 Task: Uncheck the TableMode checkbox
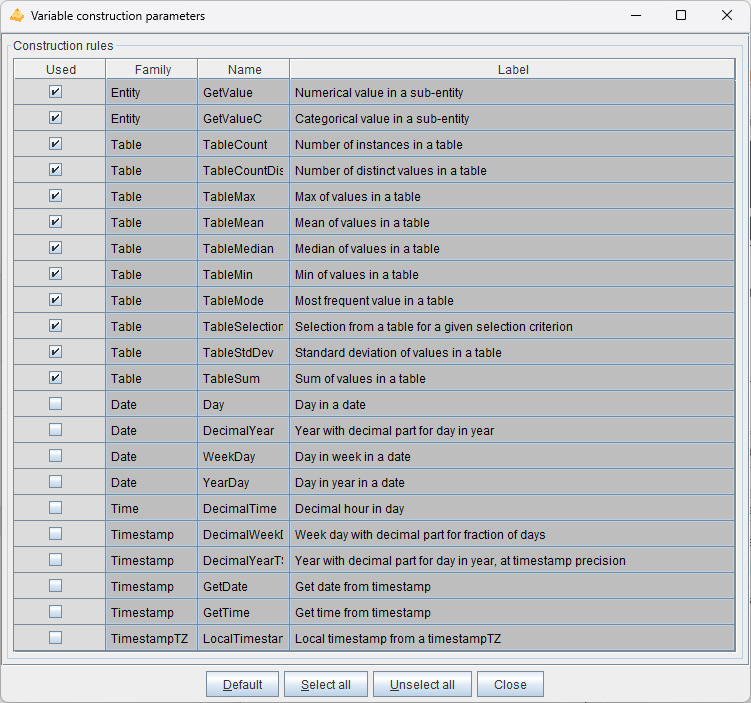click(56, 299)
